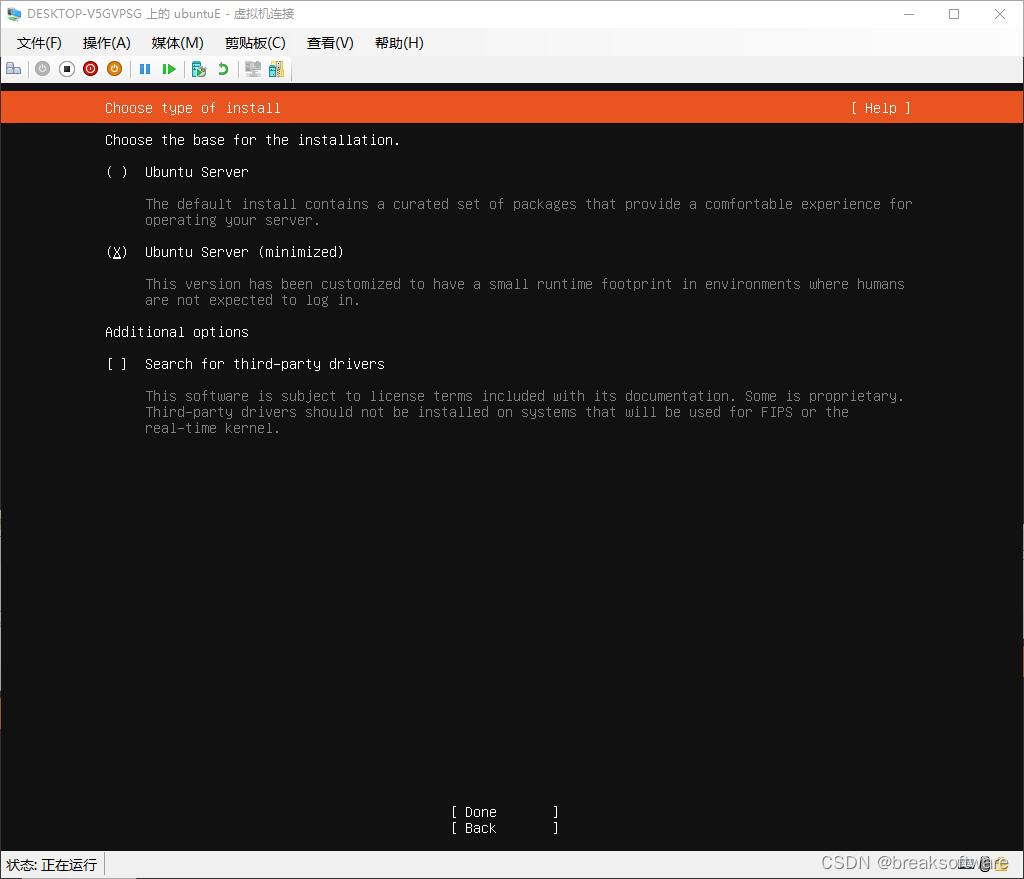Click the greyed-out enhanced session monitor icon
The height and width of the screenshot is (879, 1024).
tap(253, 69)
